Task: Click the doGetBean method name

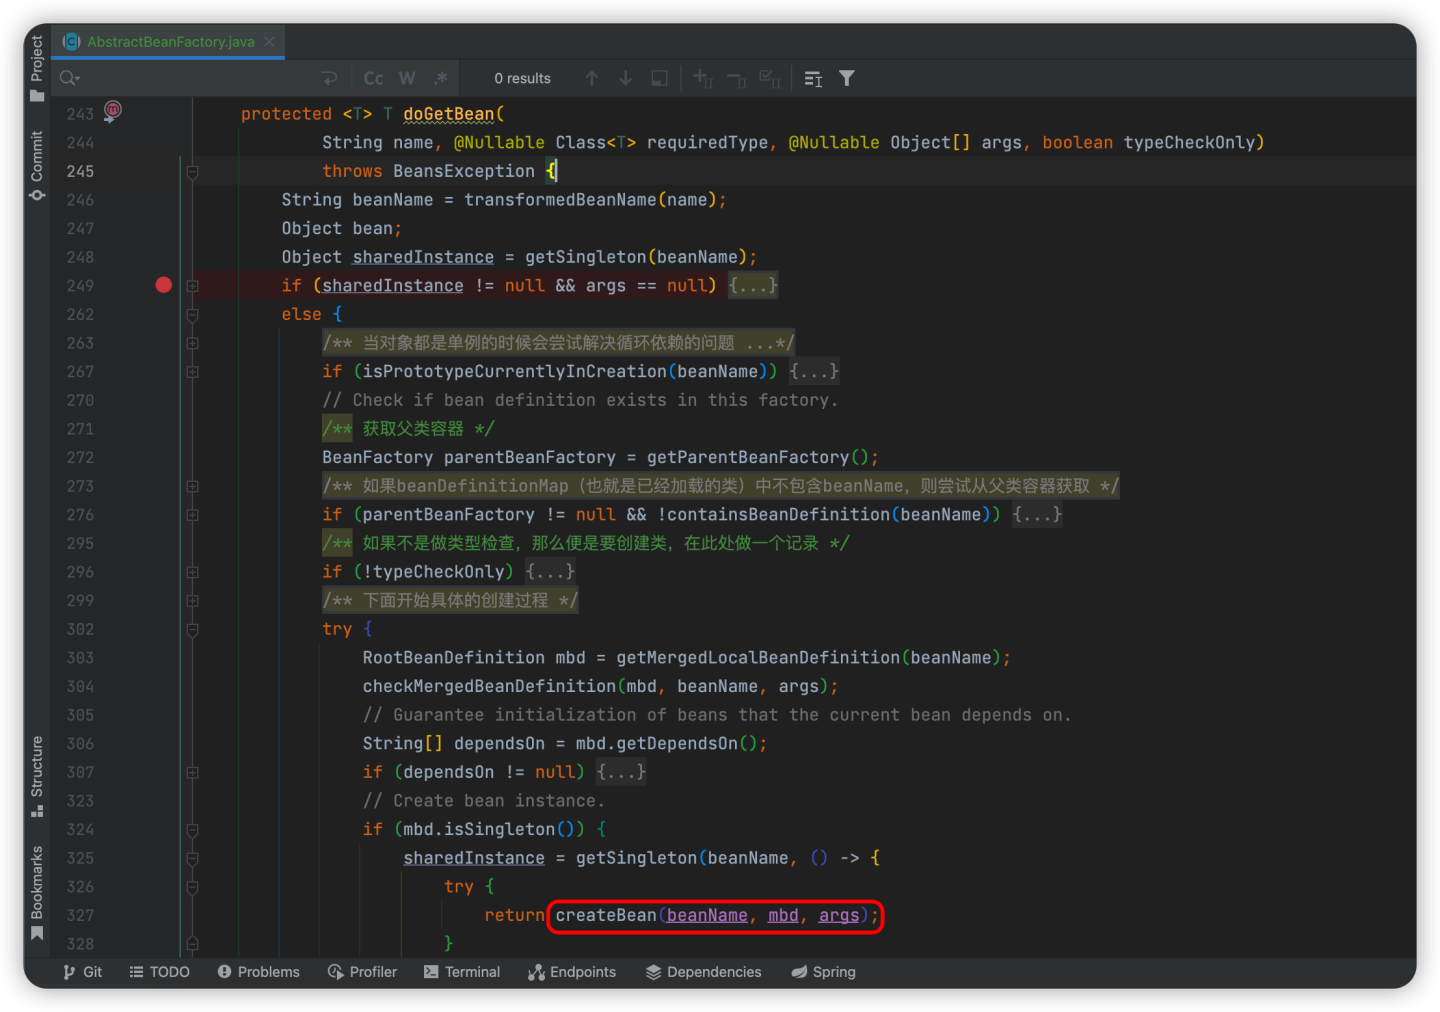Action: (448, 114)
